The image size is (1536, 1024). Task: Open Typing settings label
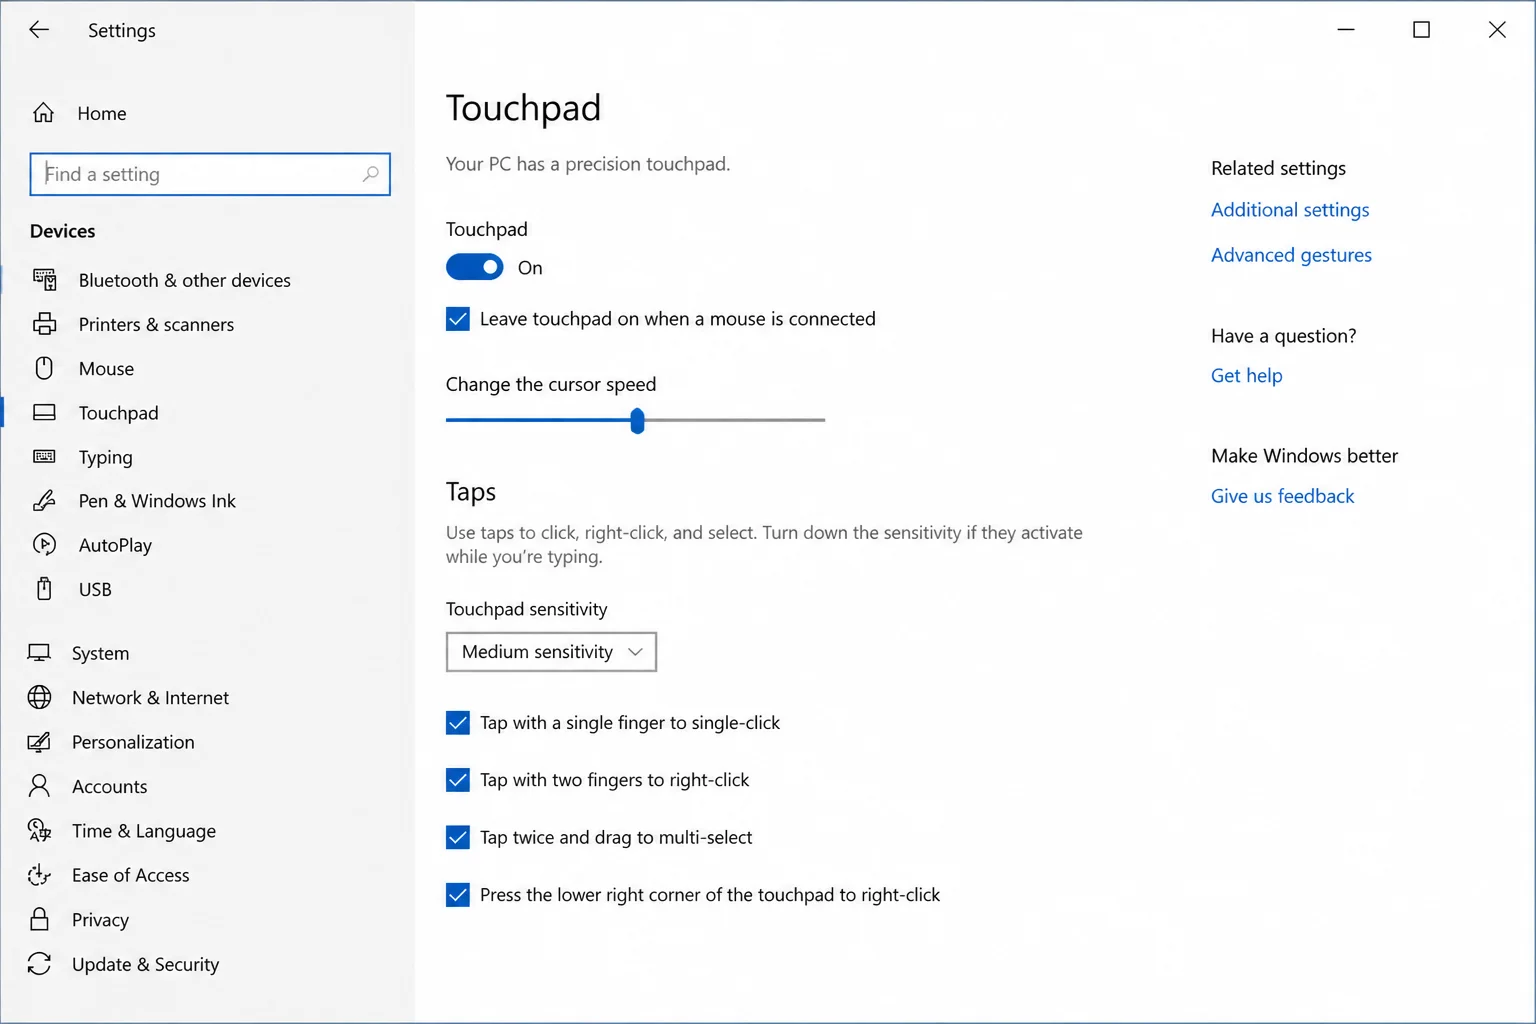click(105, 457)
